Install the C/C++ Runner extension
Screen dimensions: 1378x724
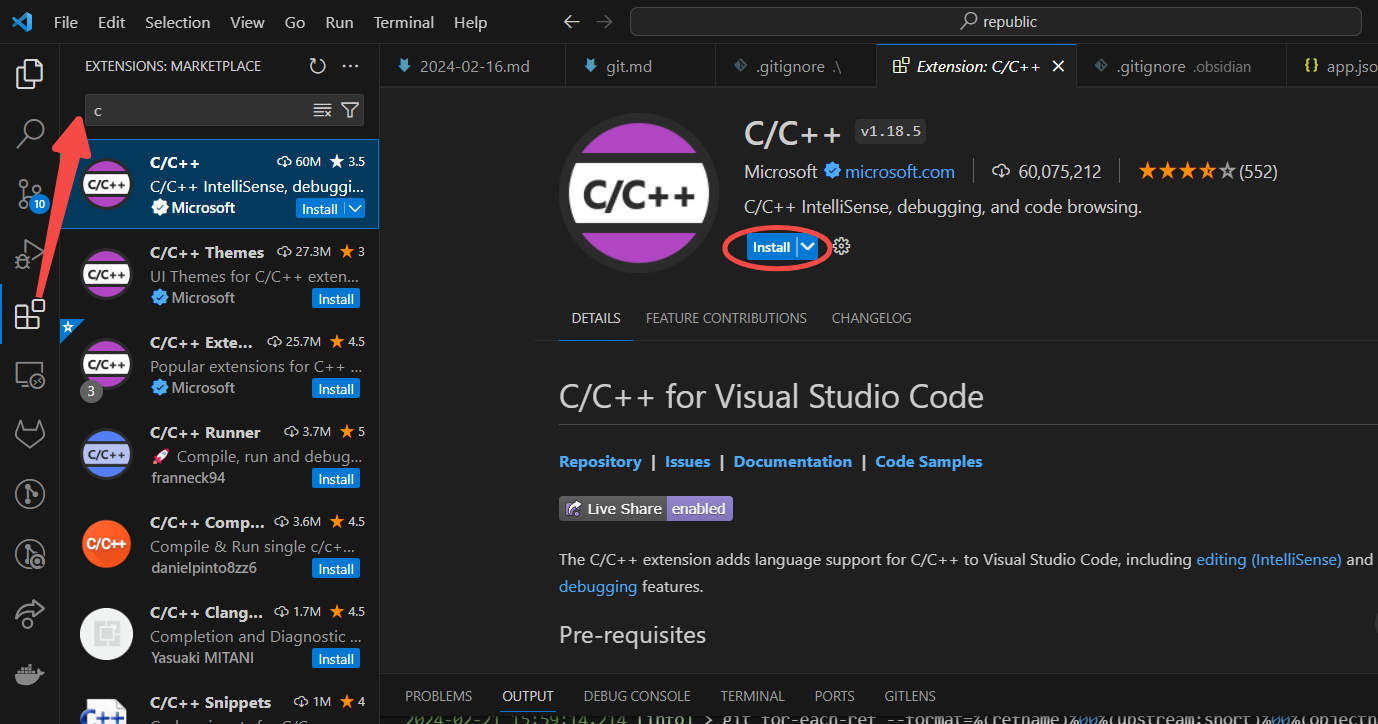336,479
